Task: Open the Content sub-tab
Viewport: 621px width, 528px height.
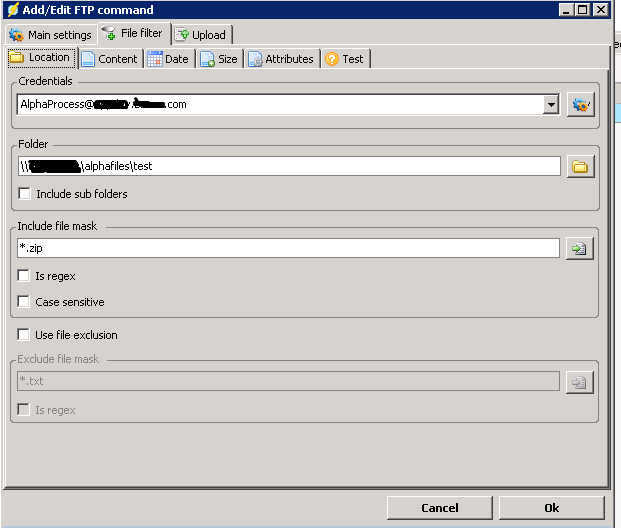Action: (x=109, y=59)
